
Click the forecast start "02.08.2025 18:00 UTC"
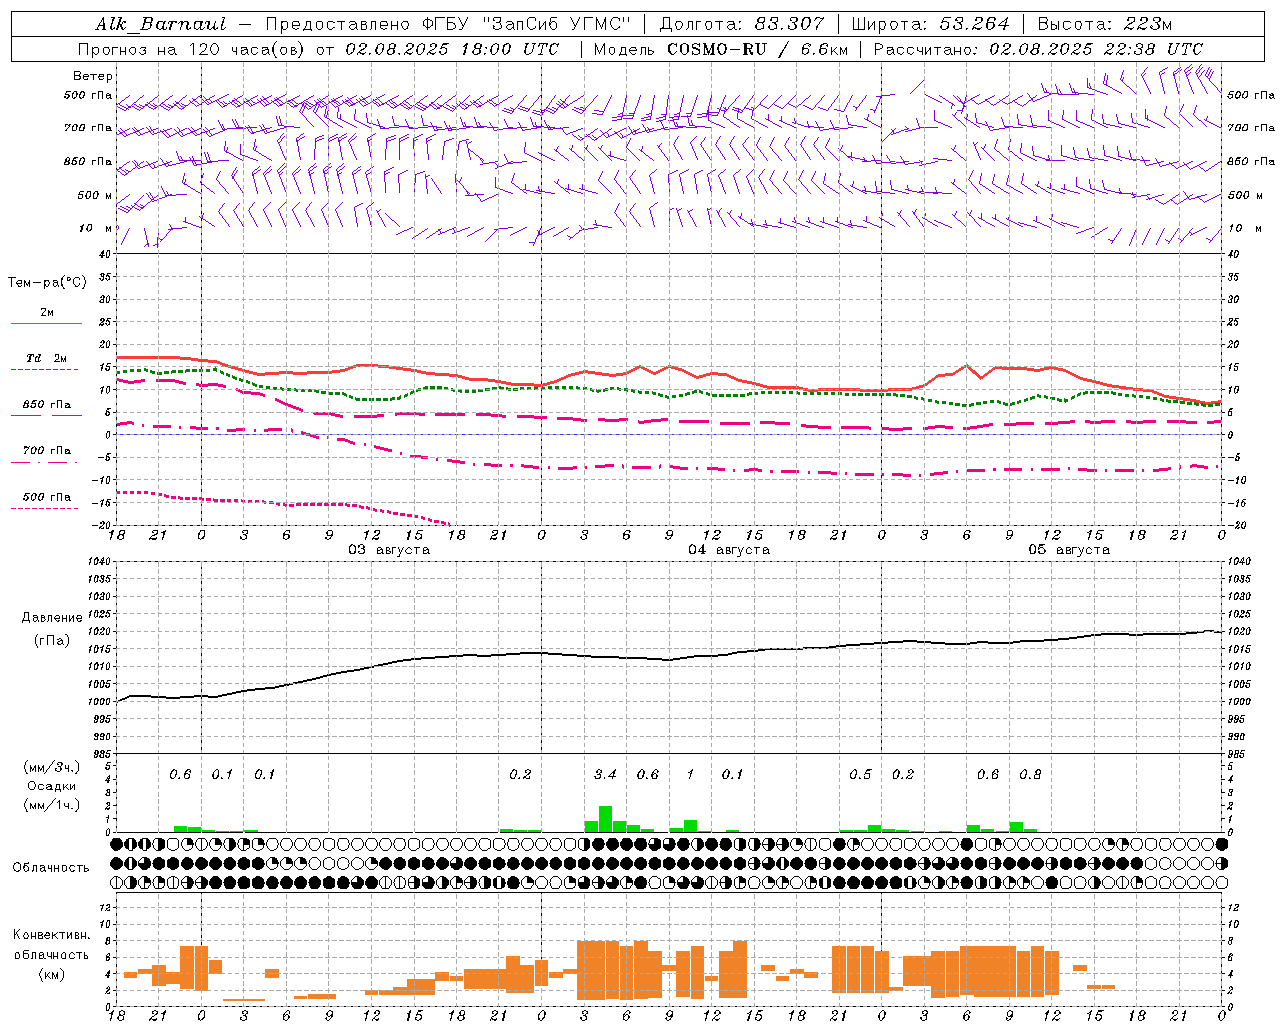(x=452, y=49)
